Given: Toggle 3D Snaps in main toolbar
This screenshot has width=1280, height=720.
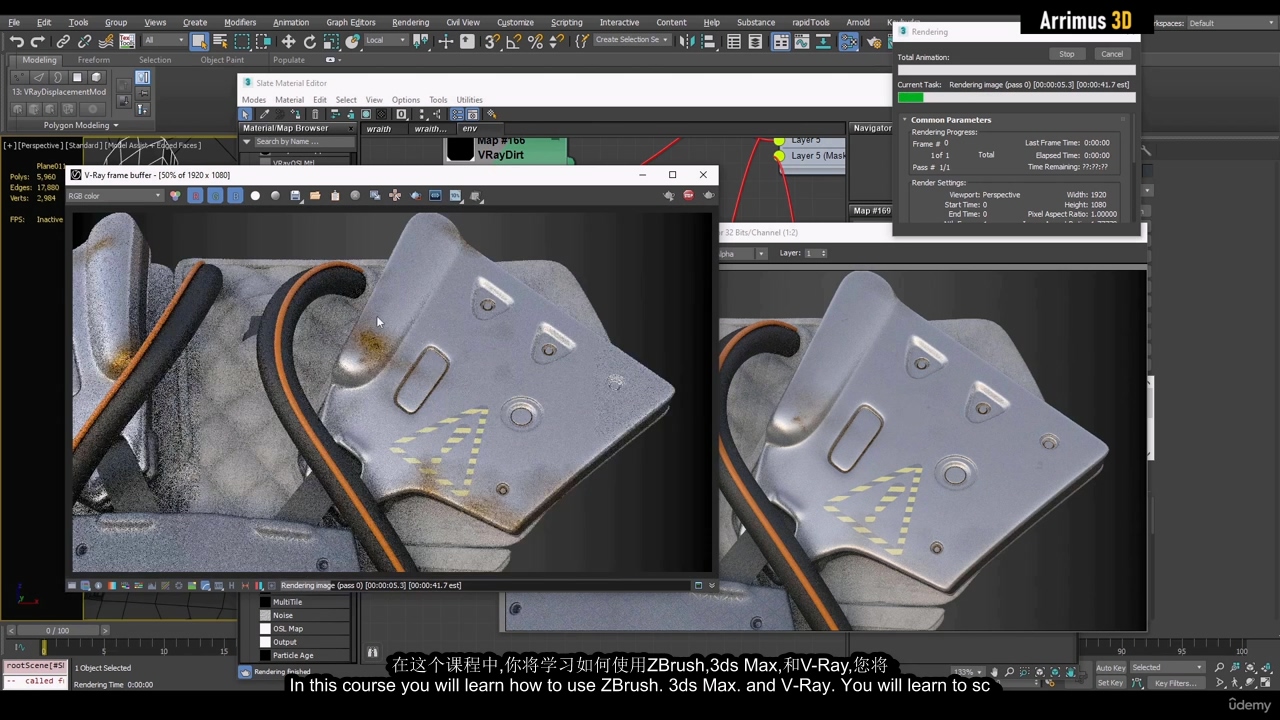Looking at the screenshot, I should (492, 41).
